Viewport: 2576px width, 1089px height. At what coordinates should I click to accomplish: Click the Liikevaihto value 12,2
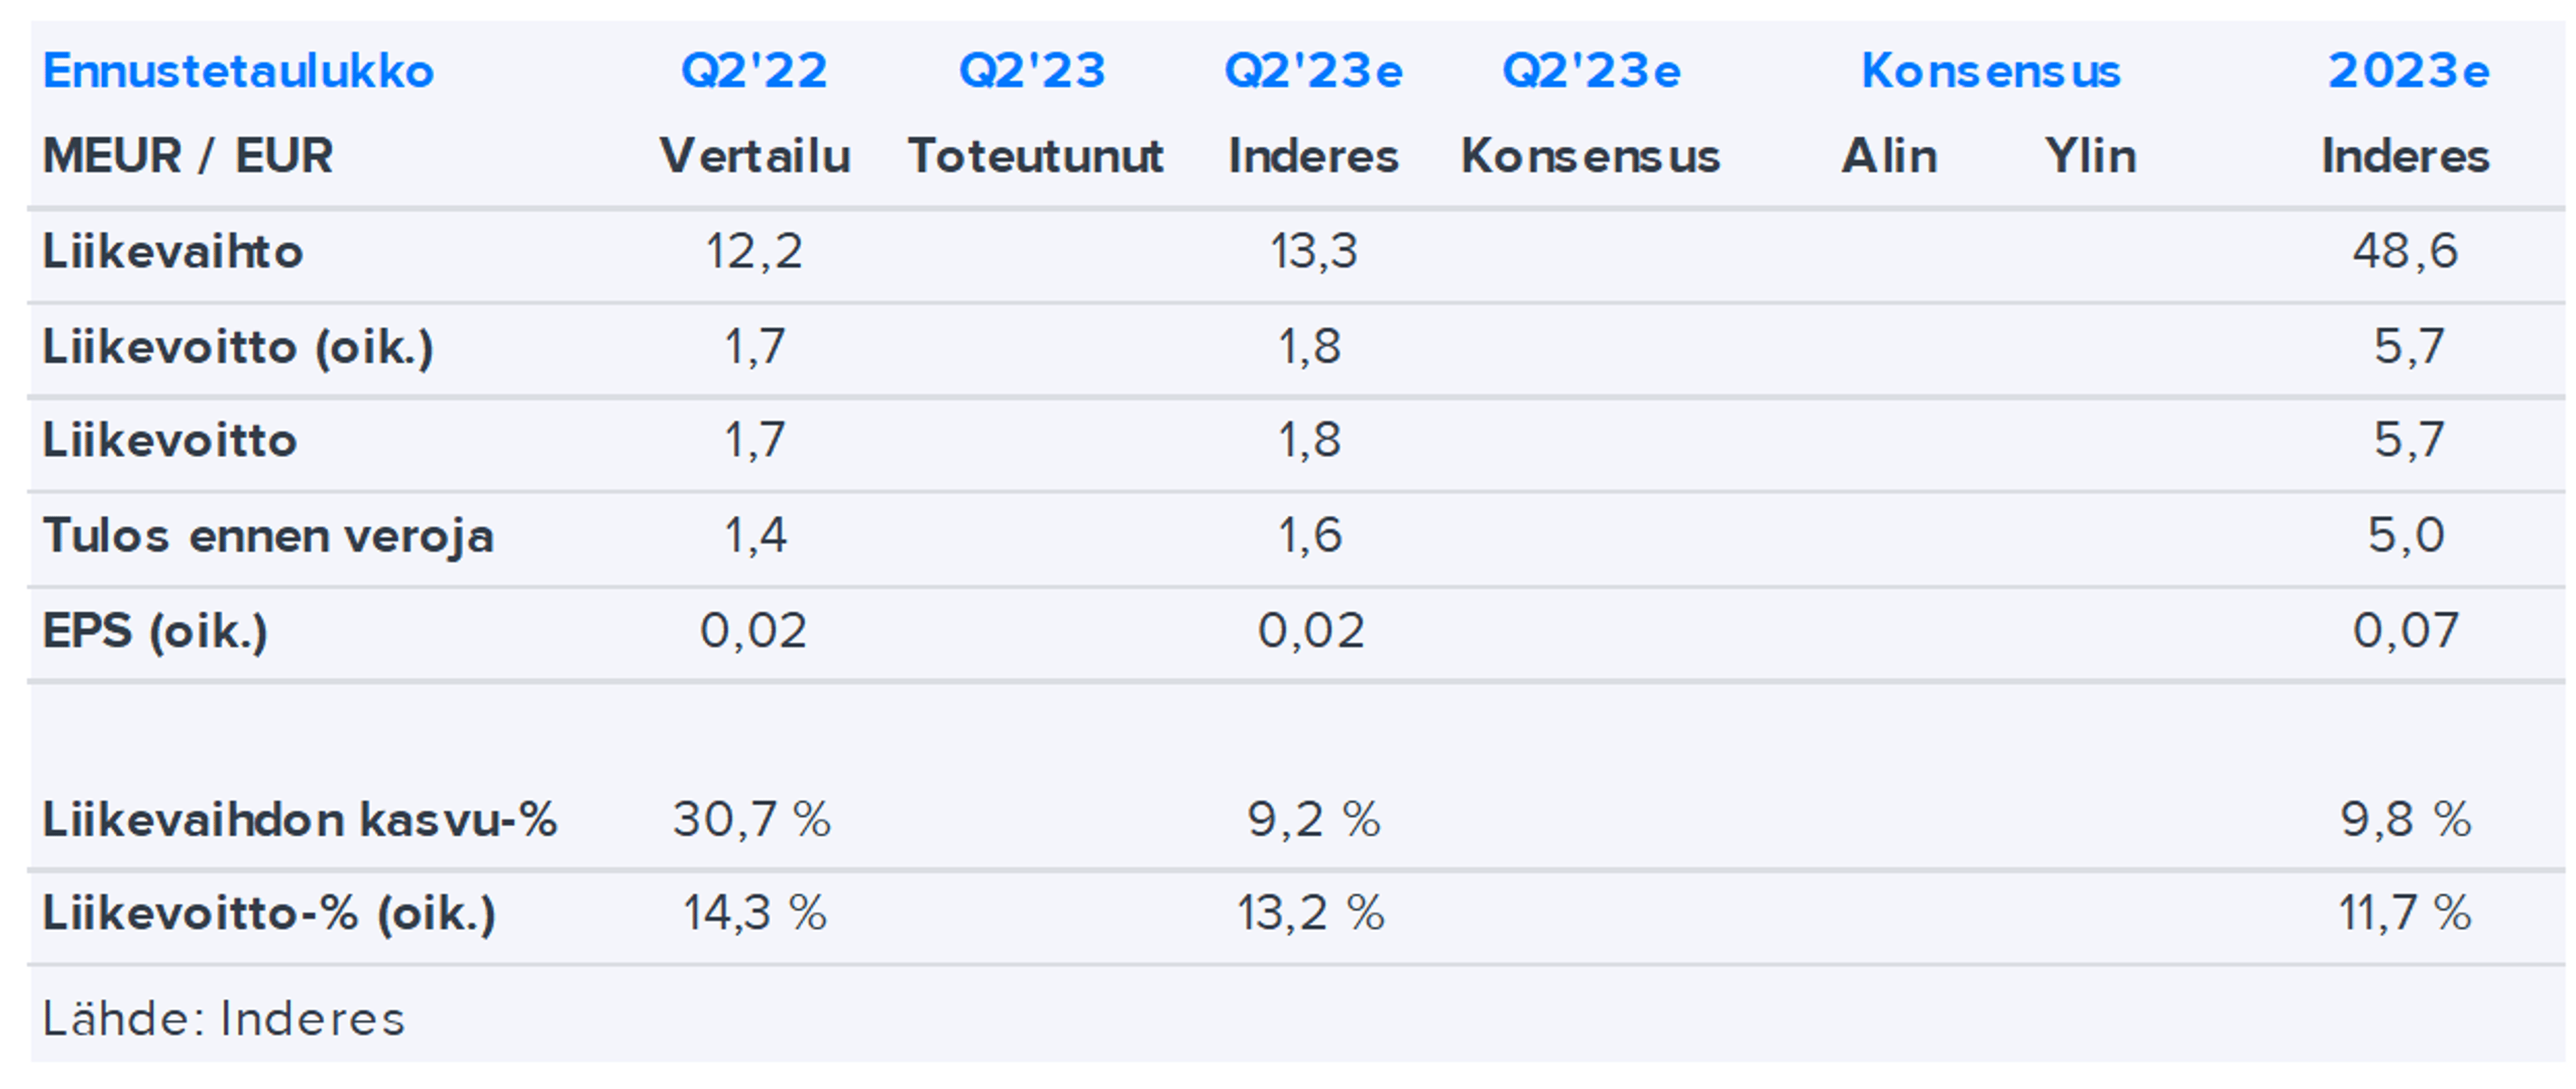[754, 251]
